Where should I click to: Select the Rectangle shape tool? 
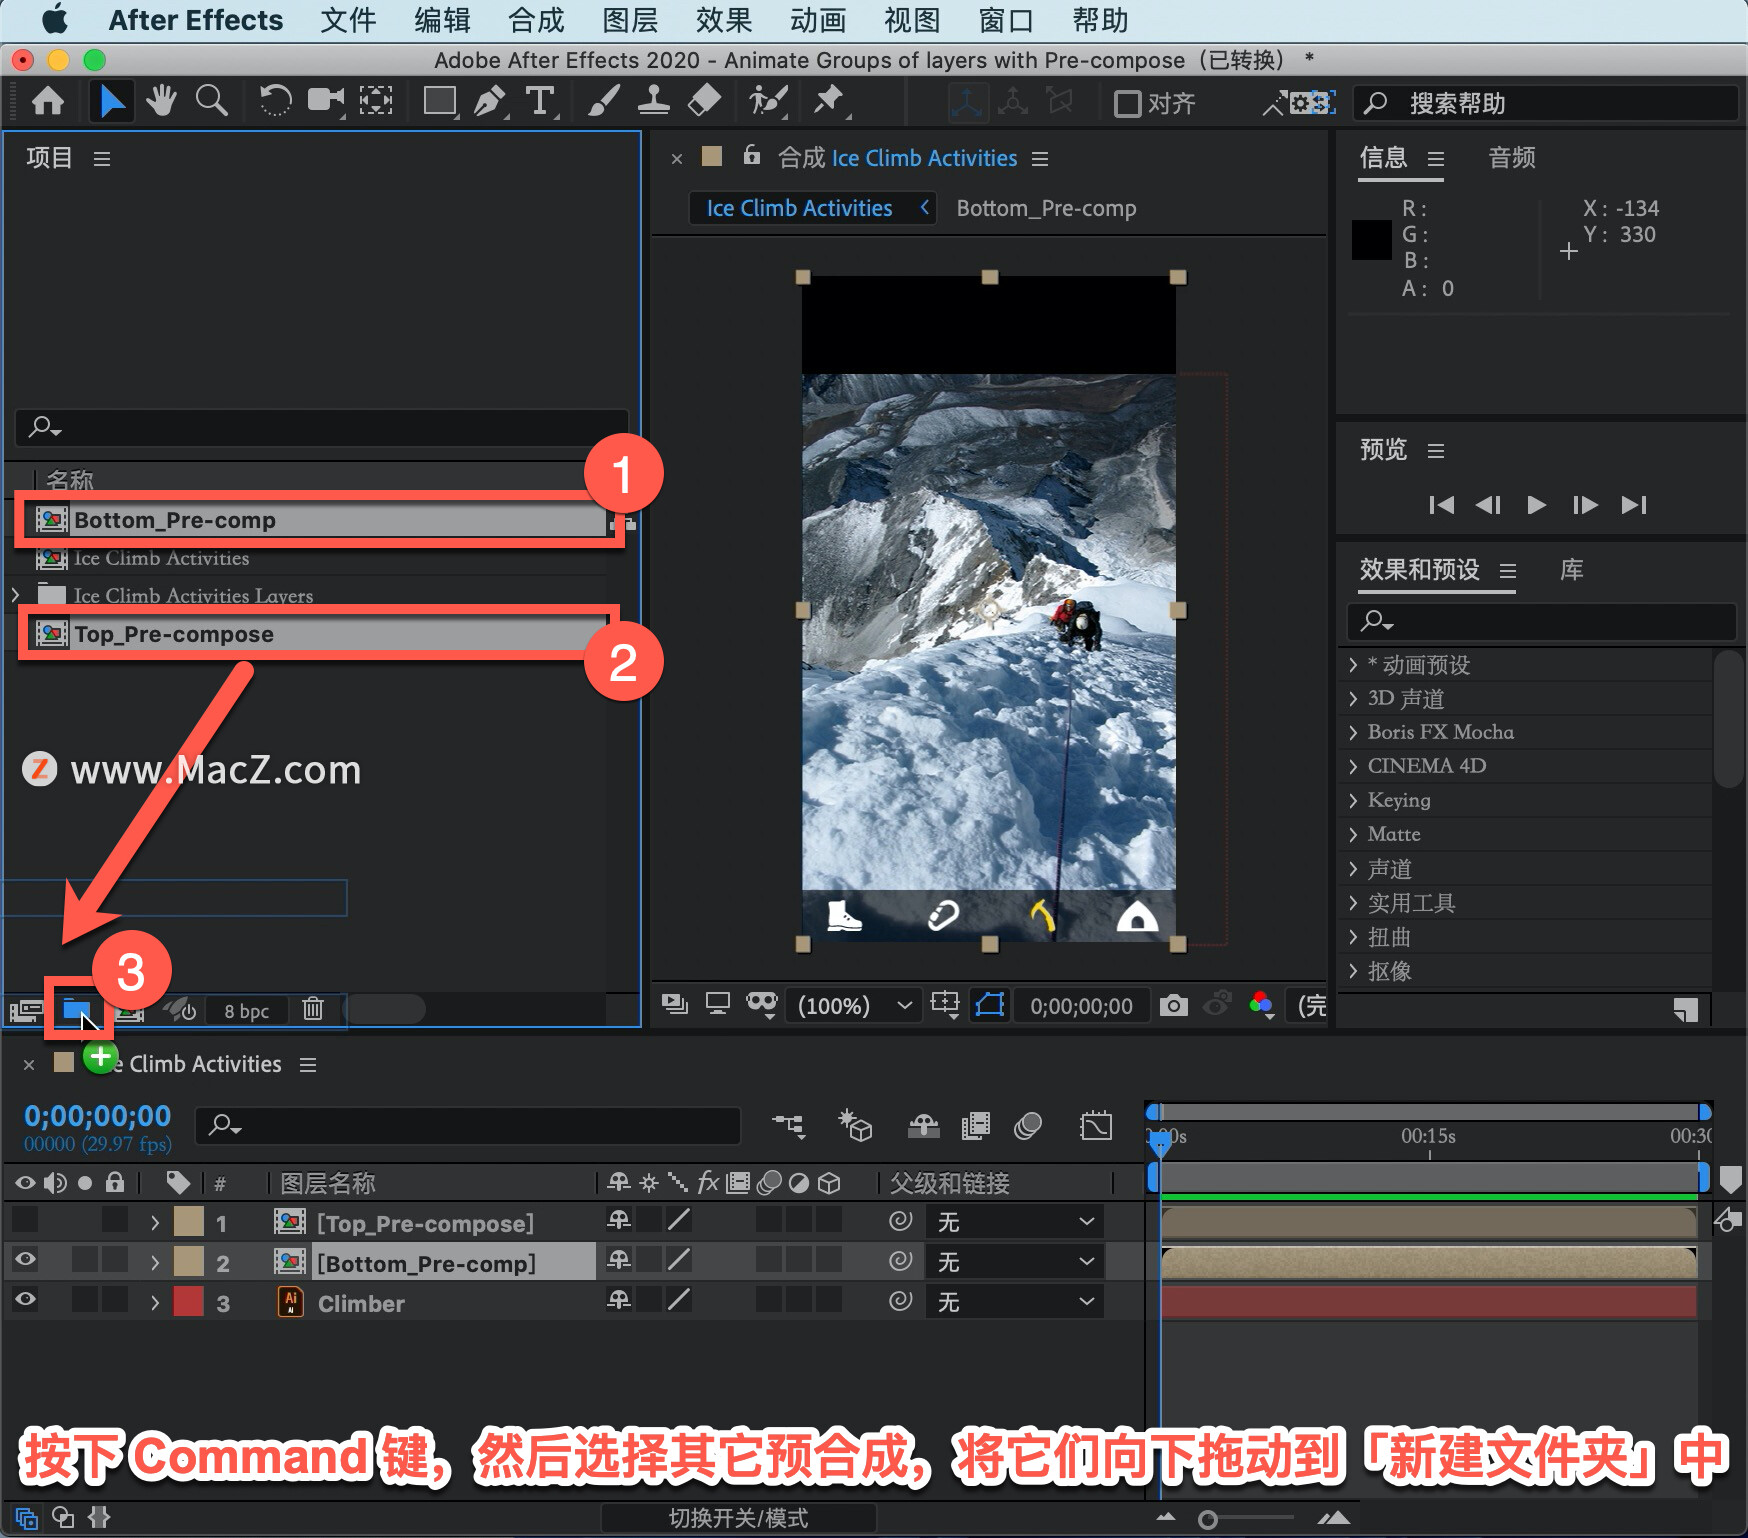pyautogui.click(x=440, y=102)
